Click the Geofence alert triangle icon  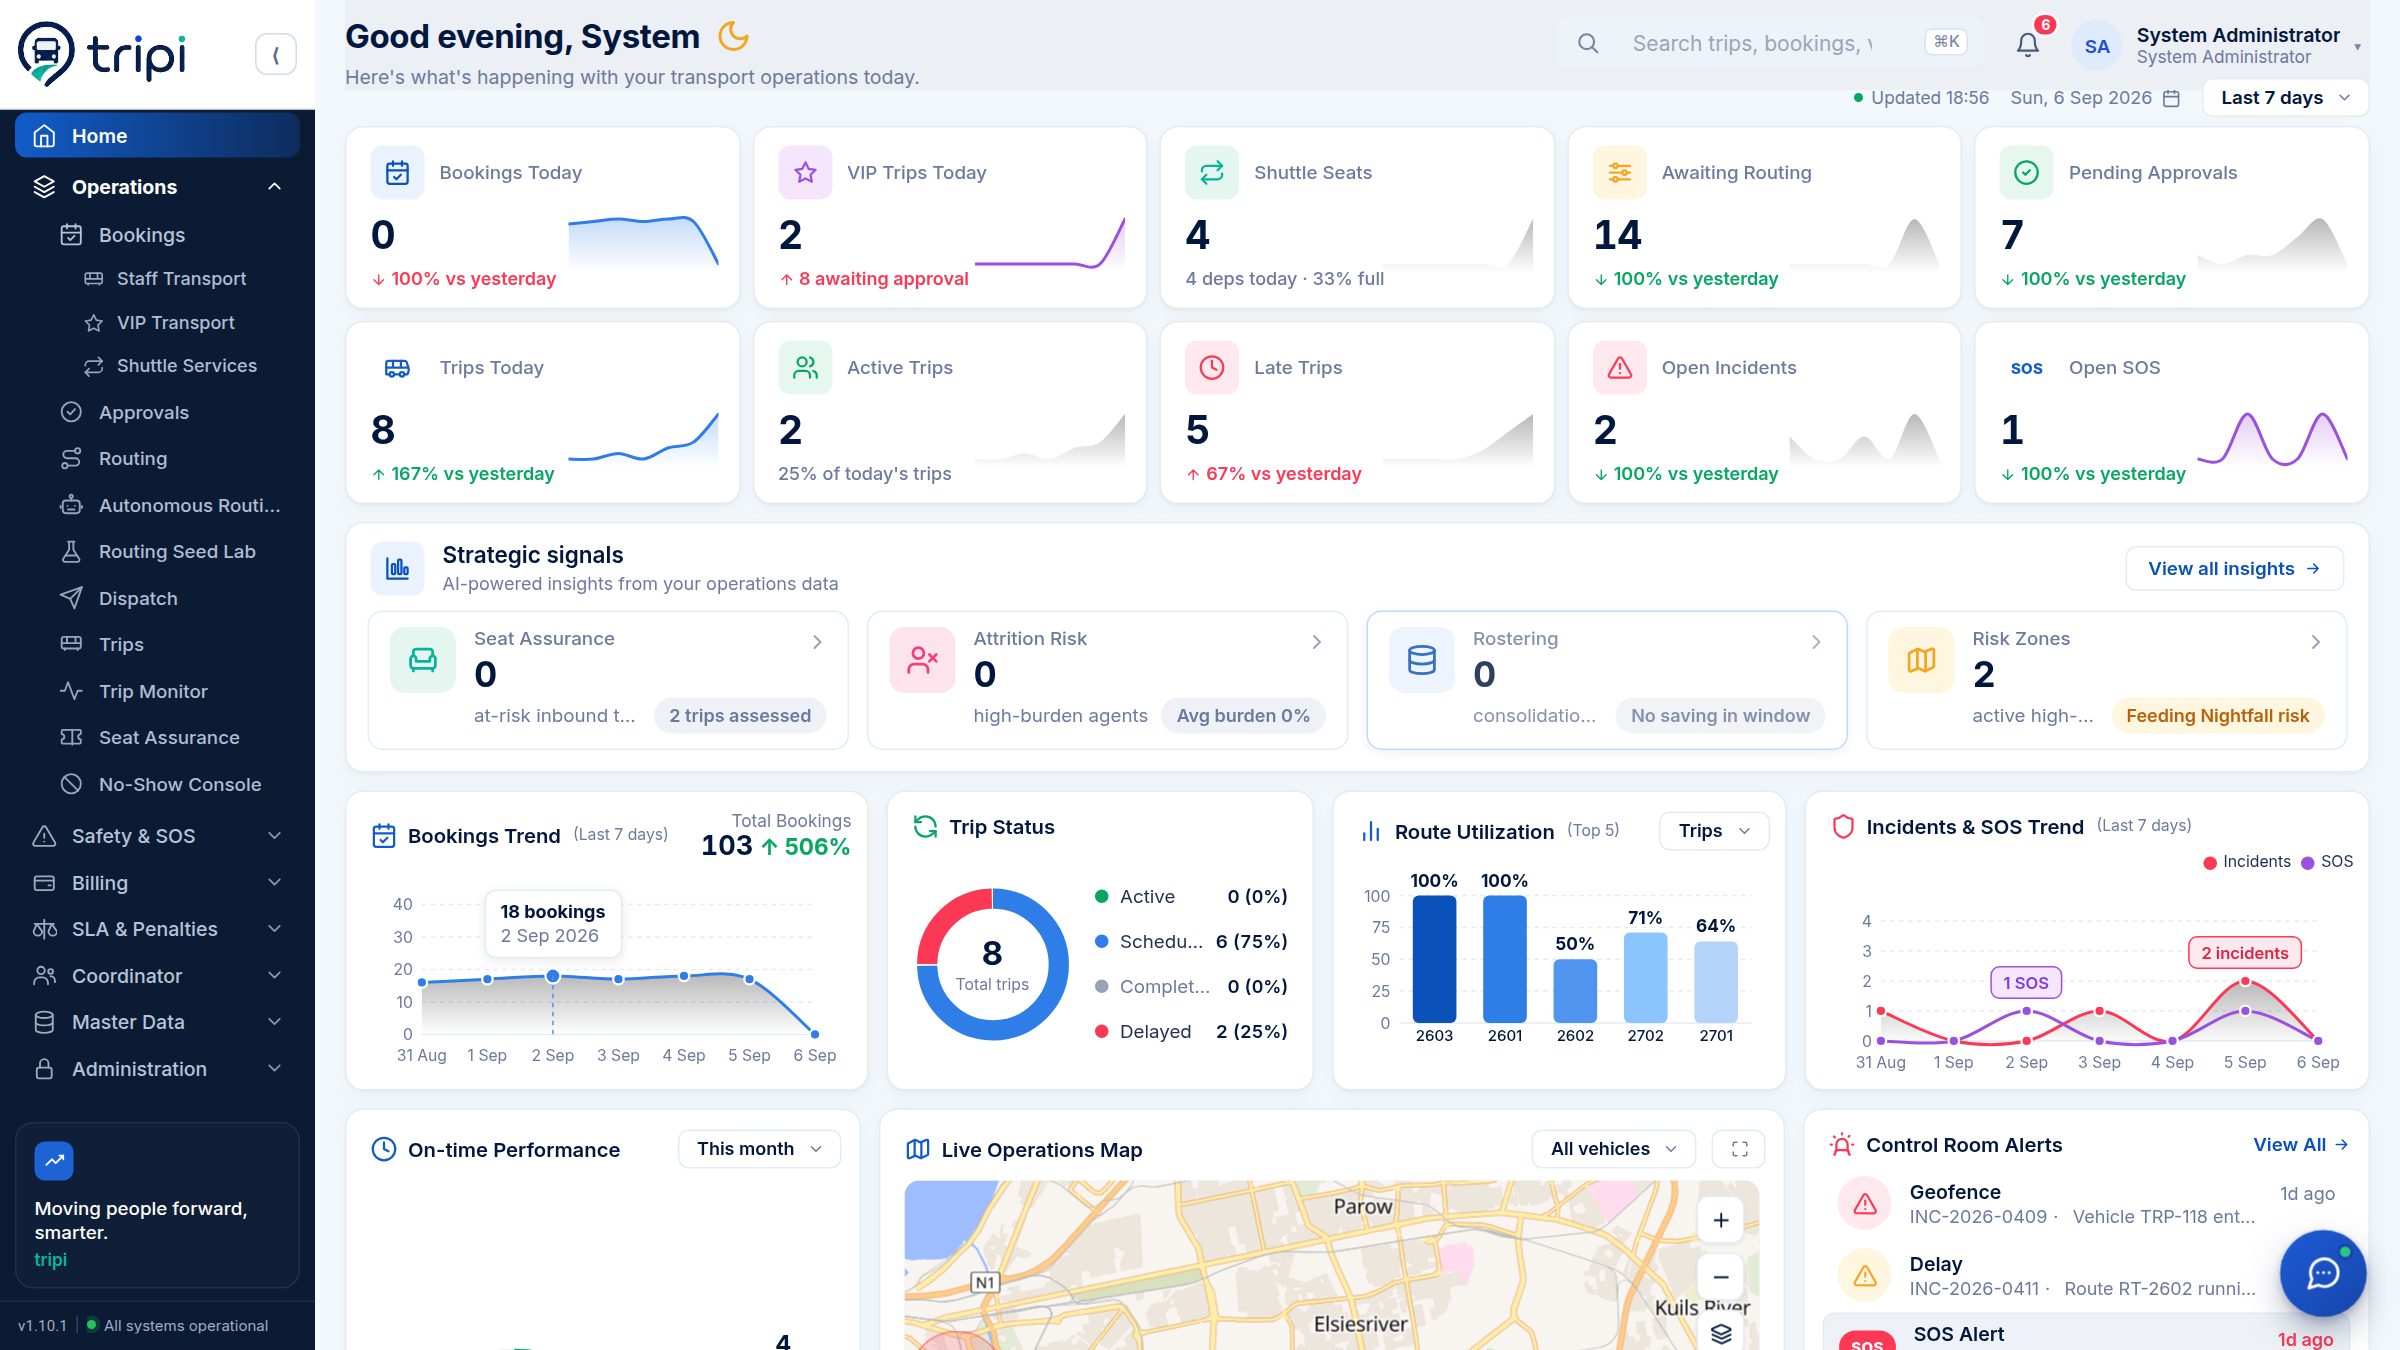coord(1865,1203)
